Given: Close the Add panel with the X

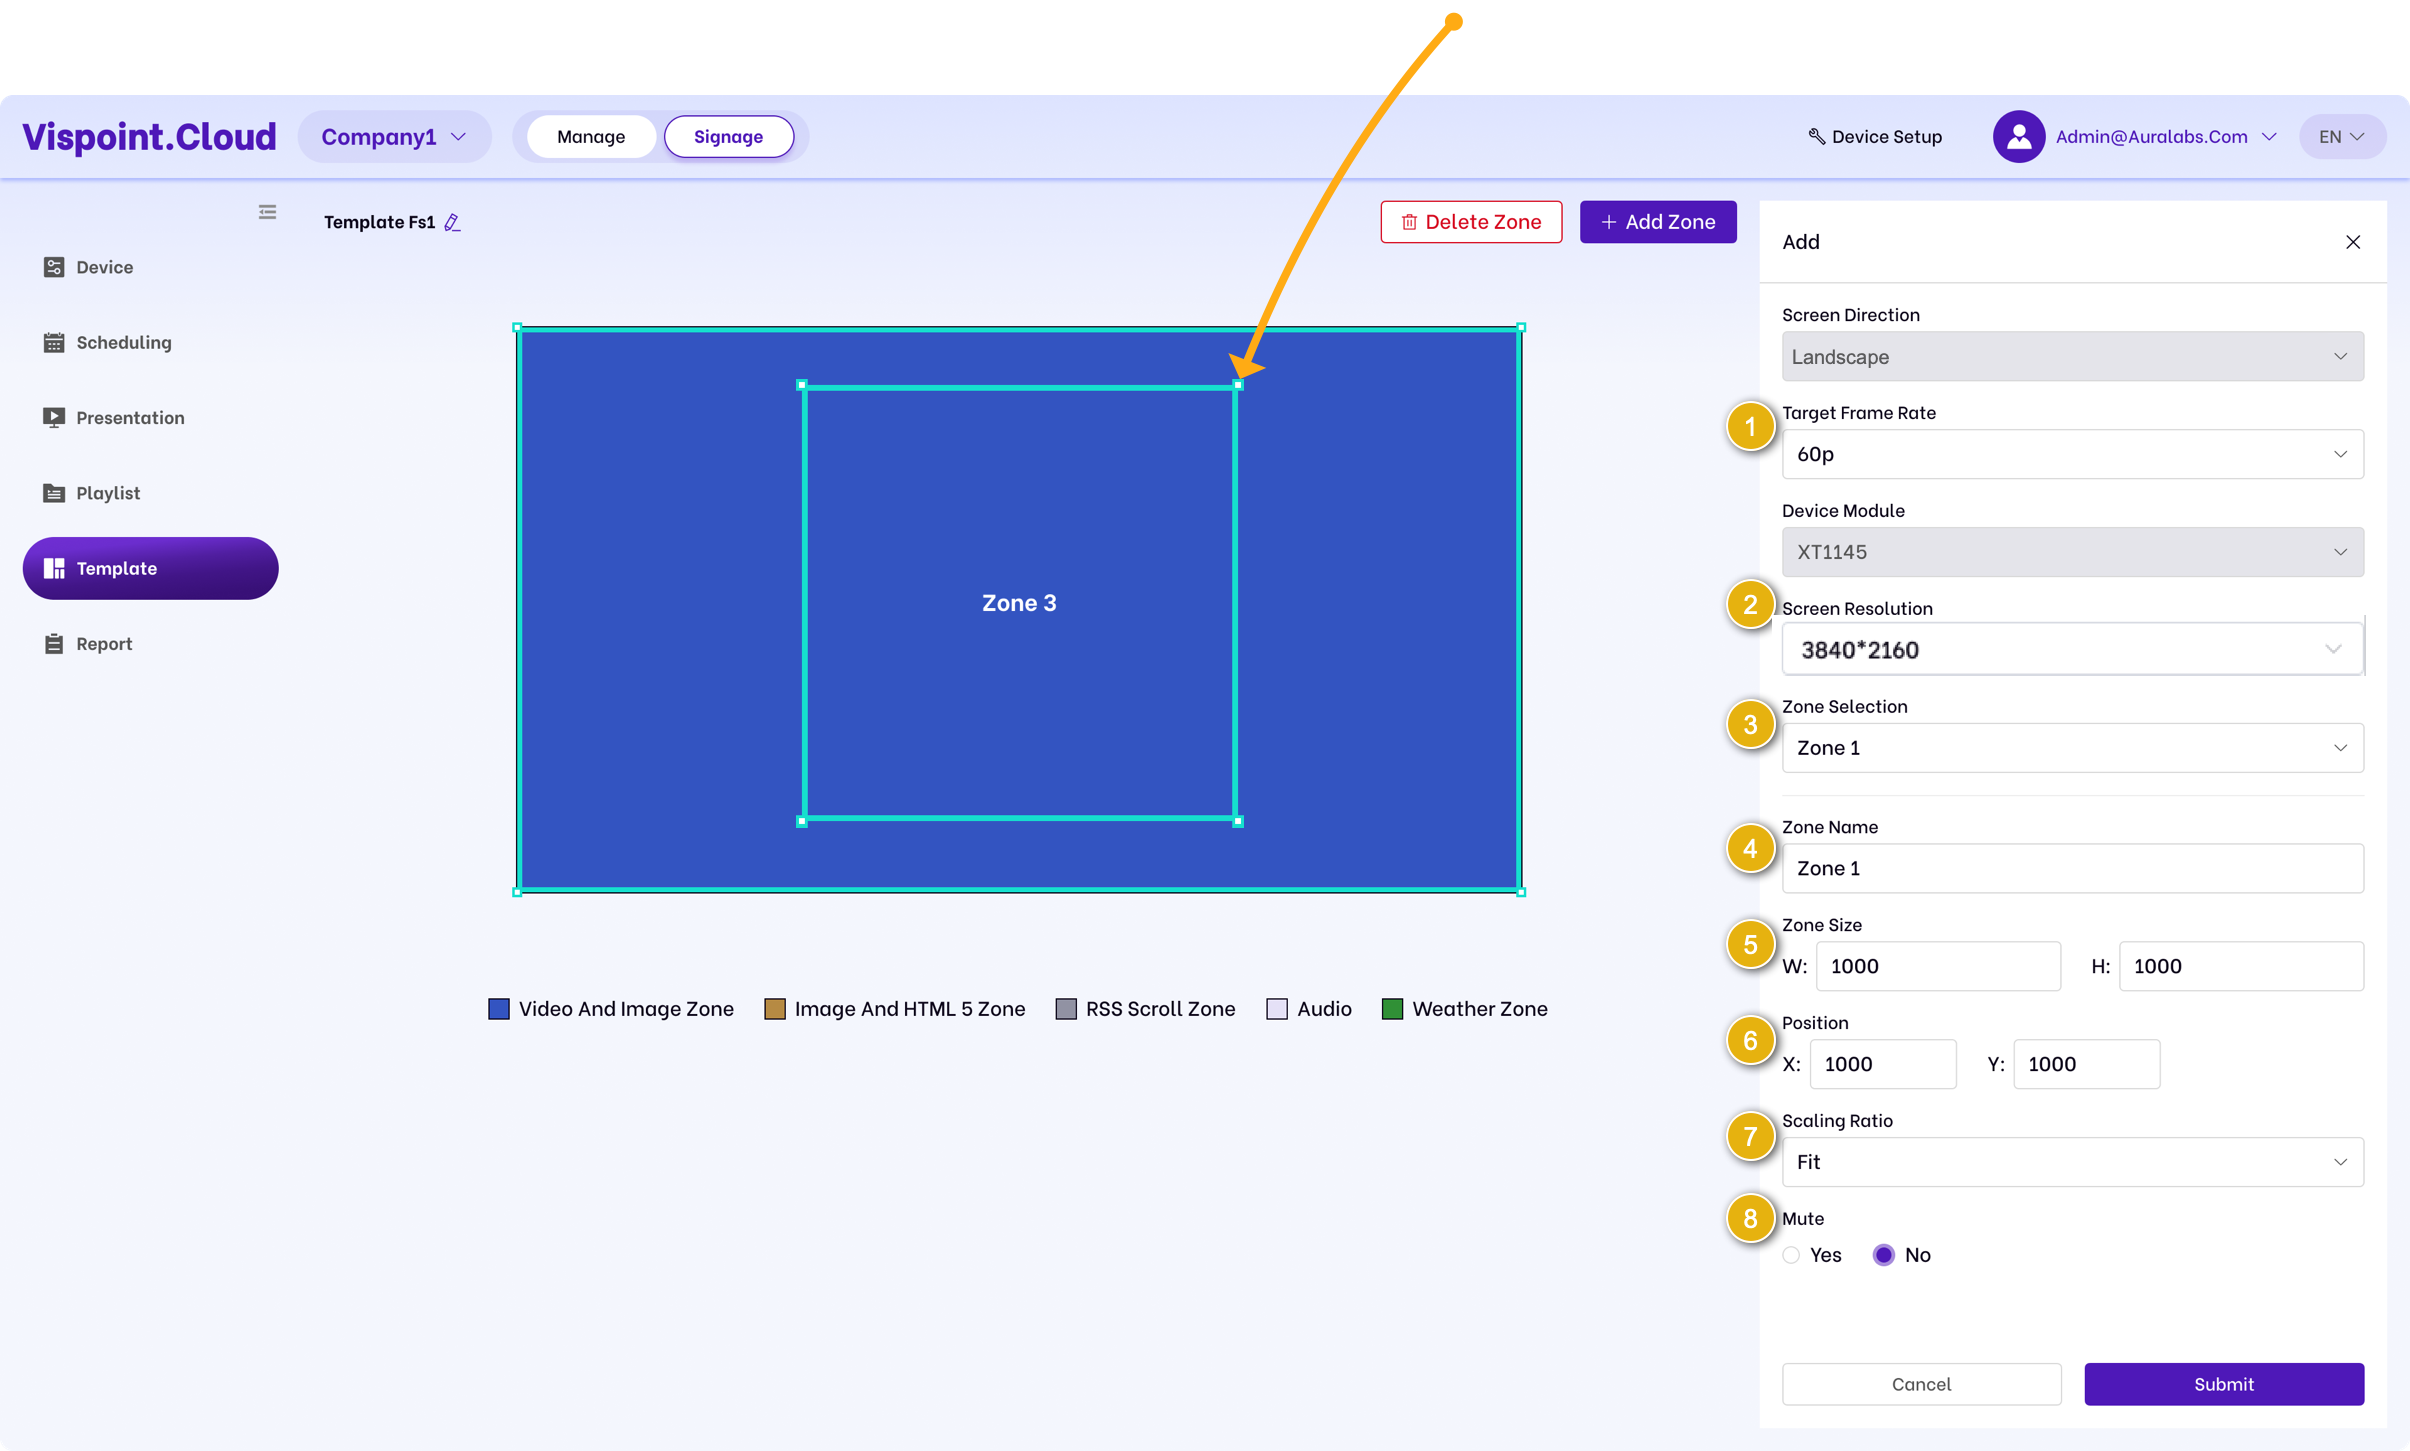Looking at the screenshot, I should click(x=2352, y=242).
